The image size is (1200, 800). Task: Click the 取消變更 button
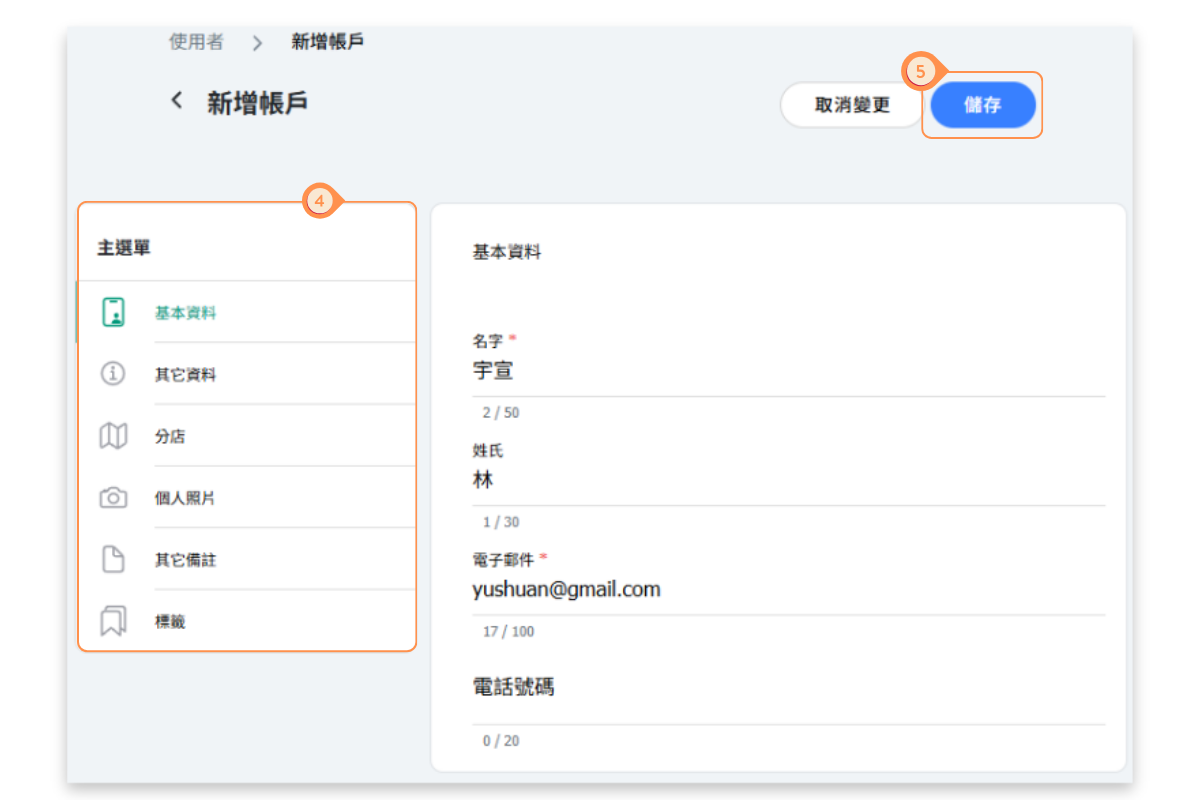click(851, 105)
